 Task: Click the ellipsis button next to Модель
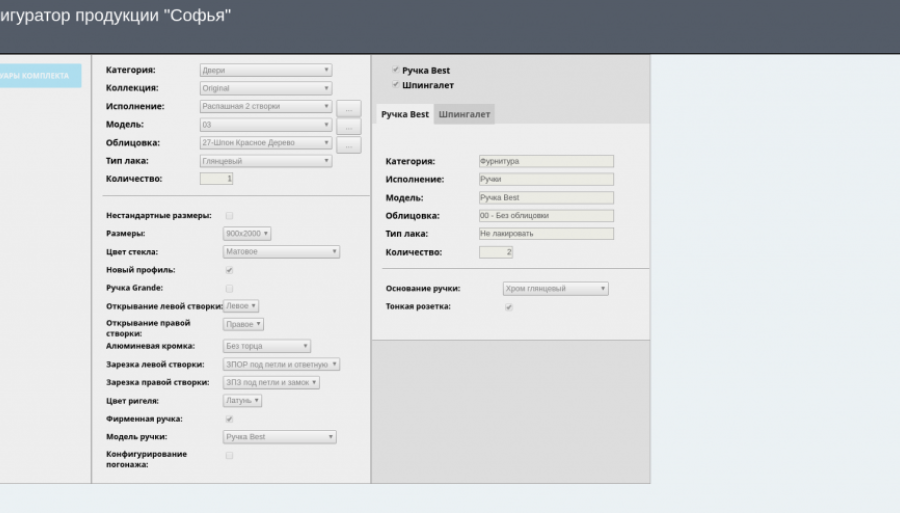coord(347,126)
